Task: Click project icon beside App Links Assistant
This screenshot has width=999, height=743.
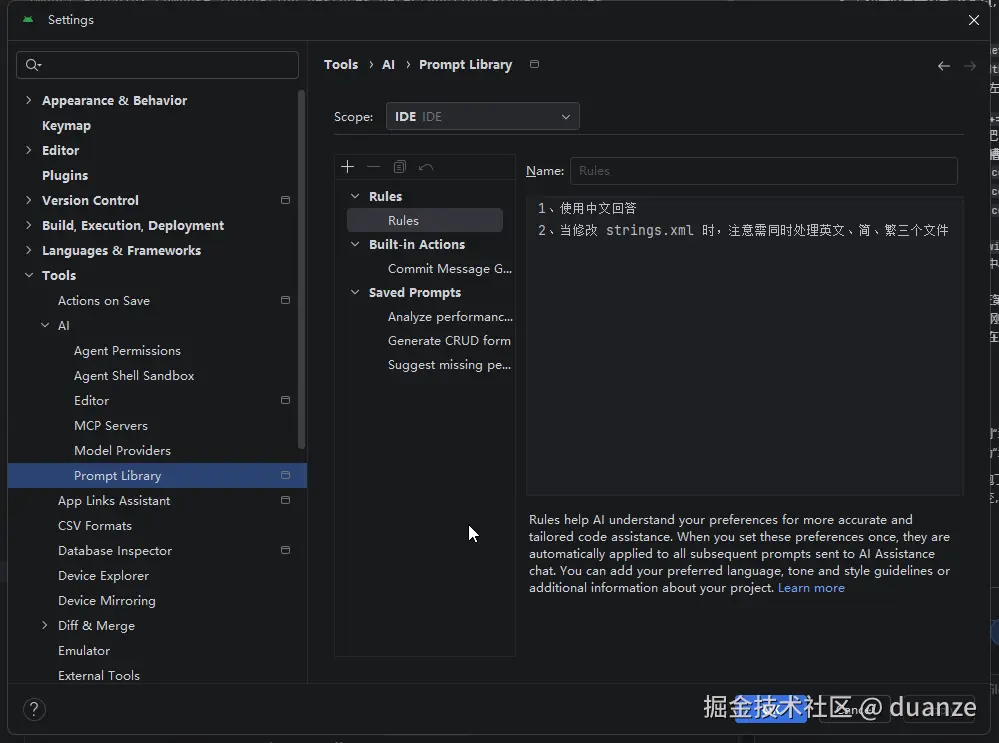Action: 285,500
